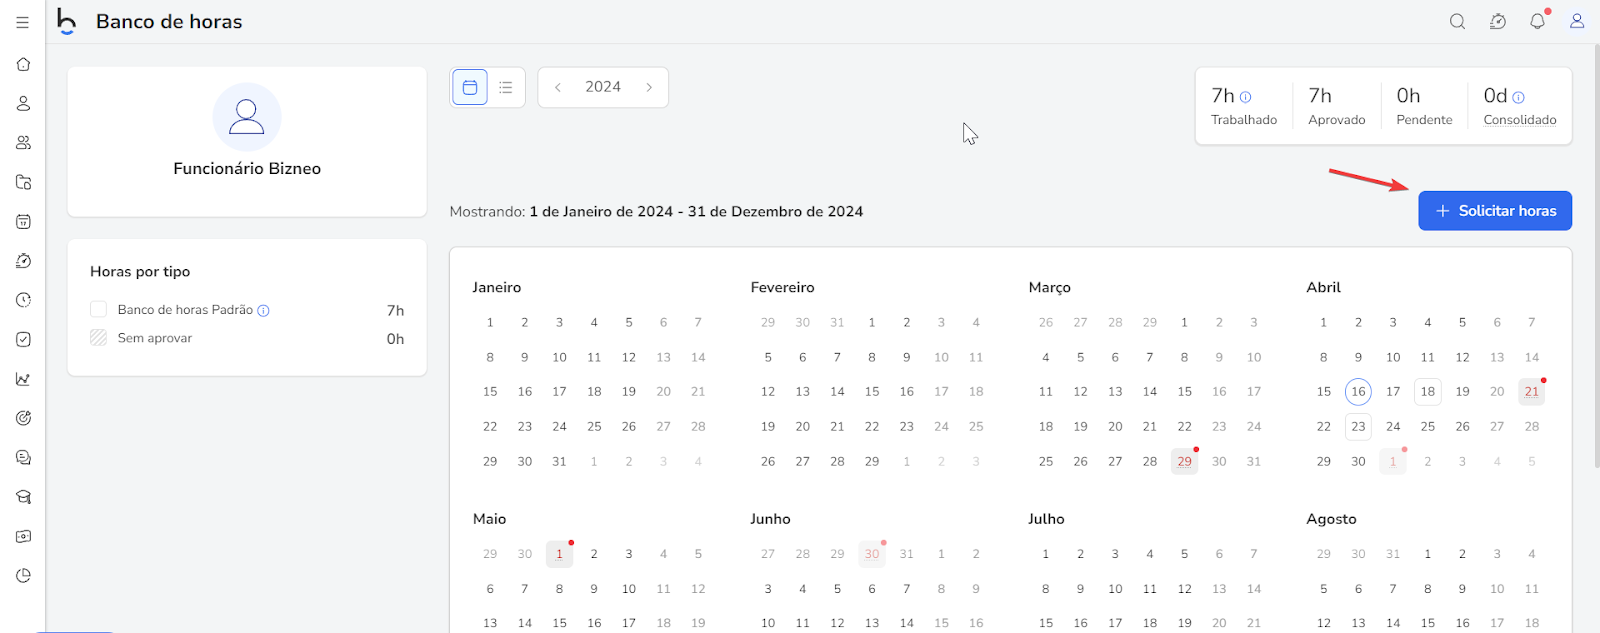
Task: Switch to list view
Action: pos(506,87)
